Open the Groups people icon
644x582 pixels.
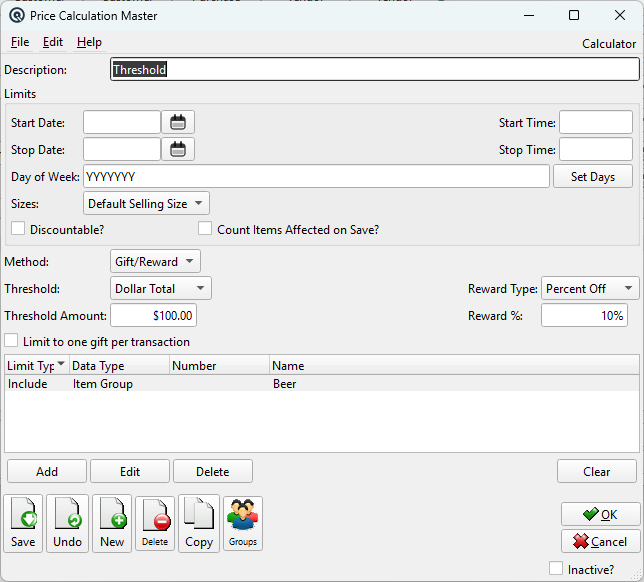pos(243,523)
